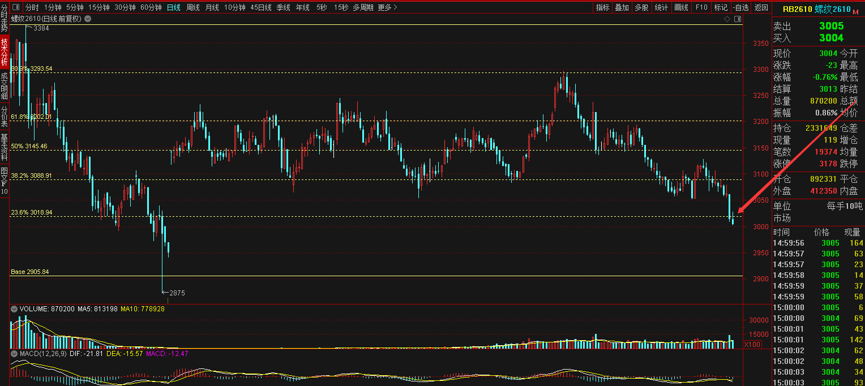865x386 pixels.
Task: Click the 多股 multi-stock button
Action: point(641,8)
